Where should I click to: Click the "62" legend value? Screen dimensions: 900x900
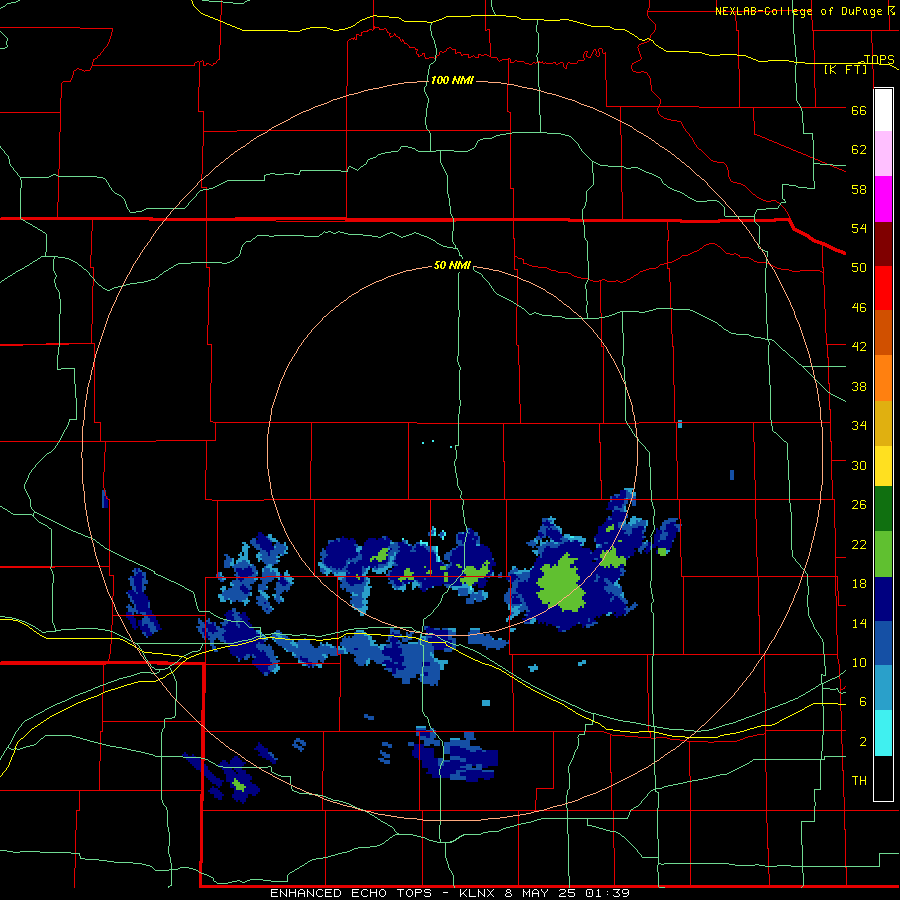[x=859, y=150]
